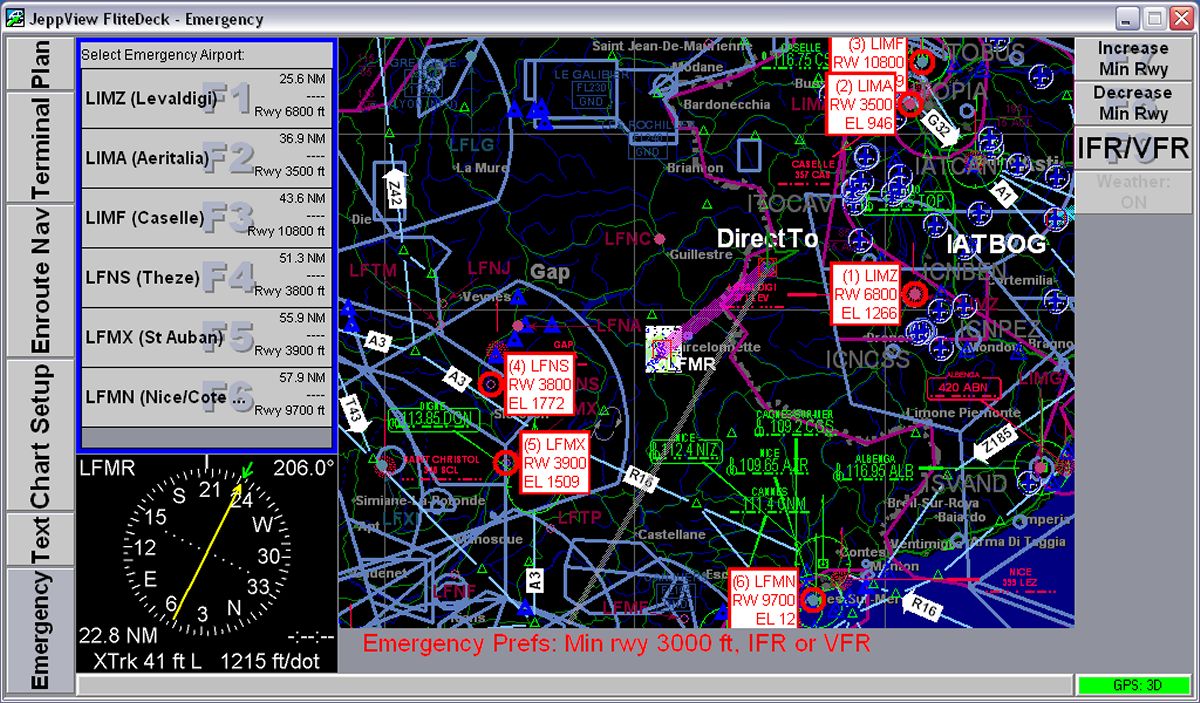Choose LIMF (Caselle) from airport list
This screenshot has width=1200, height=703.
(x=206, y=218)
